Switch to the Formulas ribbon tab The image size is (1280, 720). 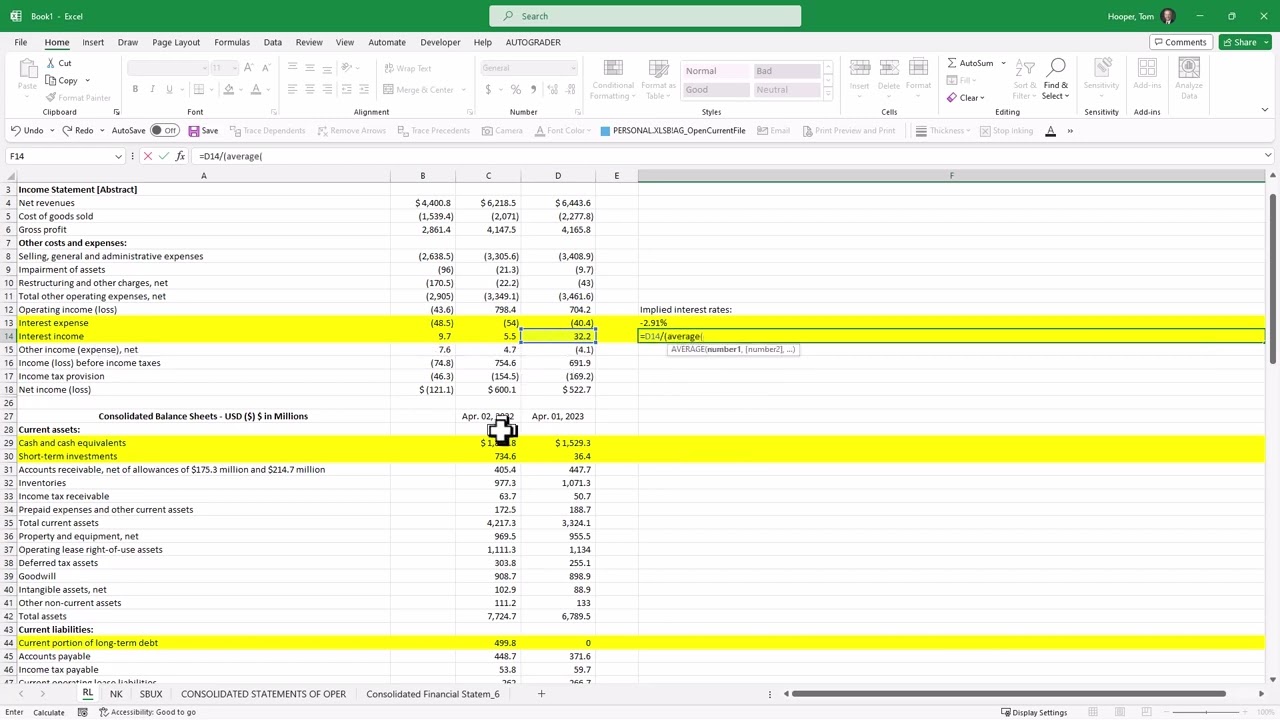pyautogui.click(x=231, y=42)
